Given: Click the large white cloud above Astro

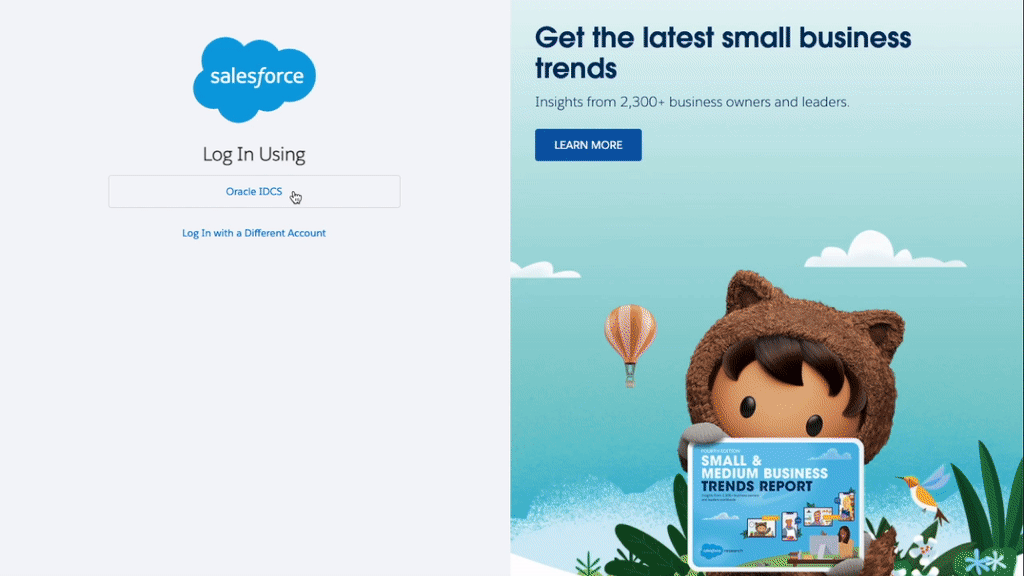Looking at the screenshot, I should pos(885,250).
